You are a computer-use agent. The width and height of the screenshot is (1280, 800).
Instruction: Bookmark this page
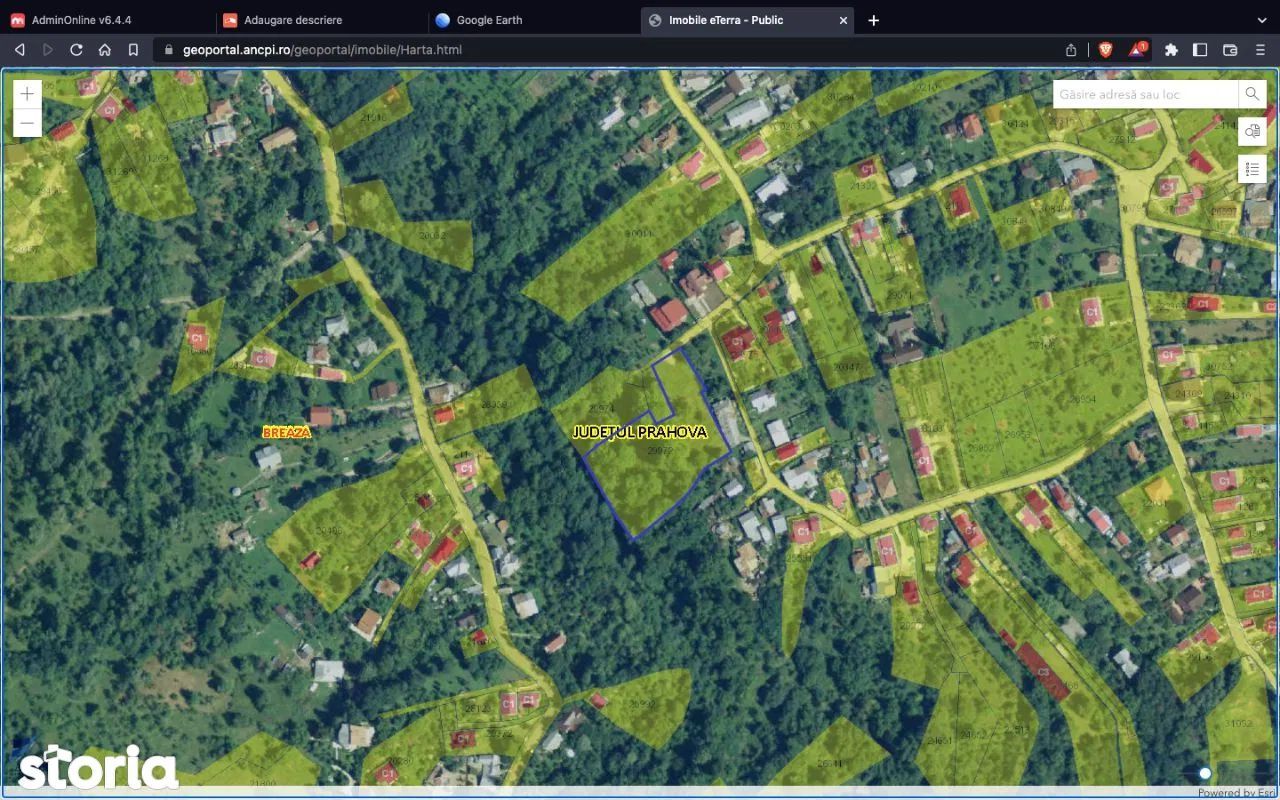(x=133, y=49)
